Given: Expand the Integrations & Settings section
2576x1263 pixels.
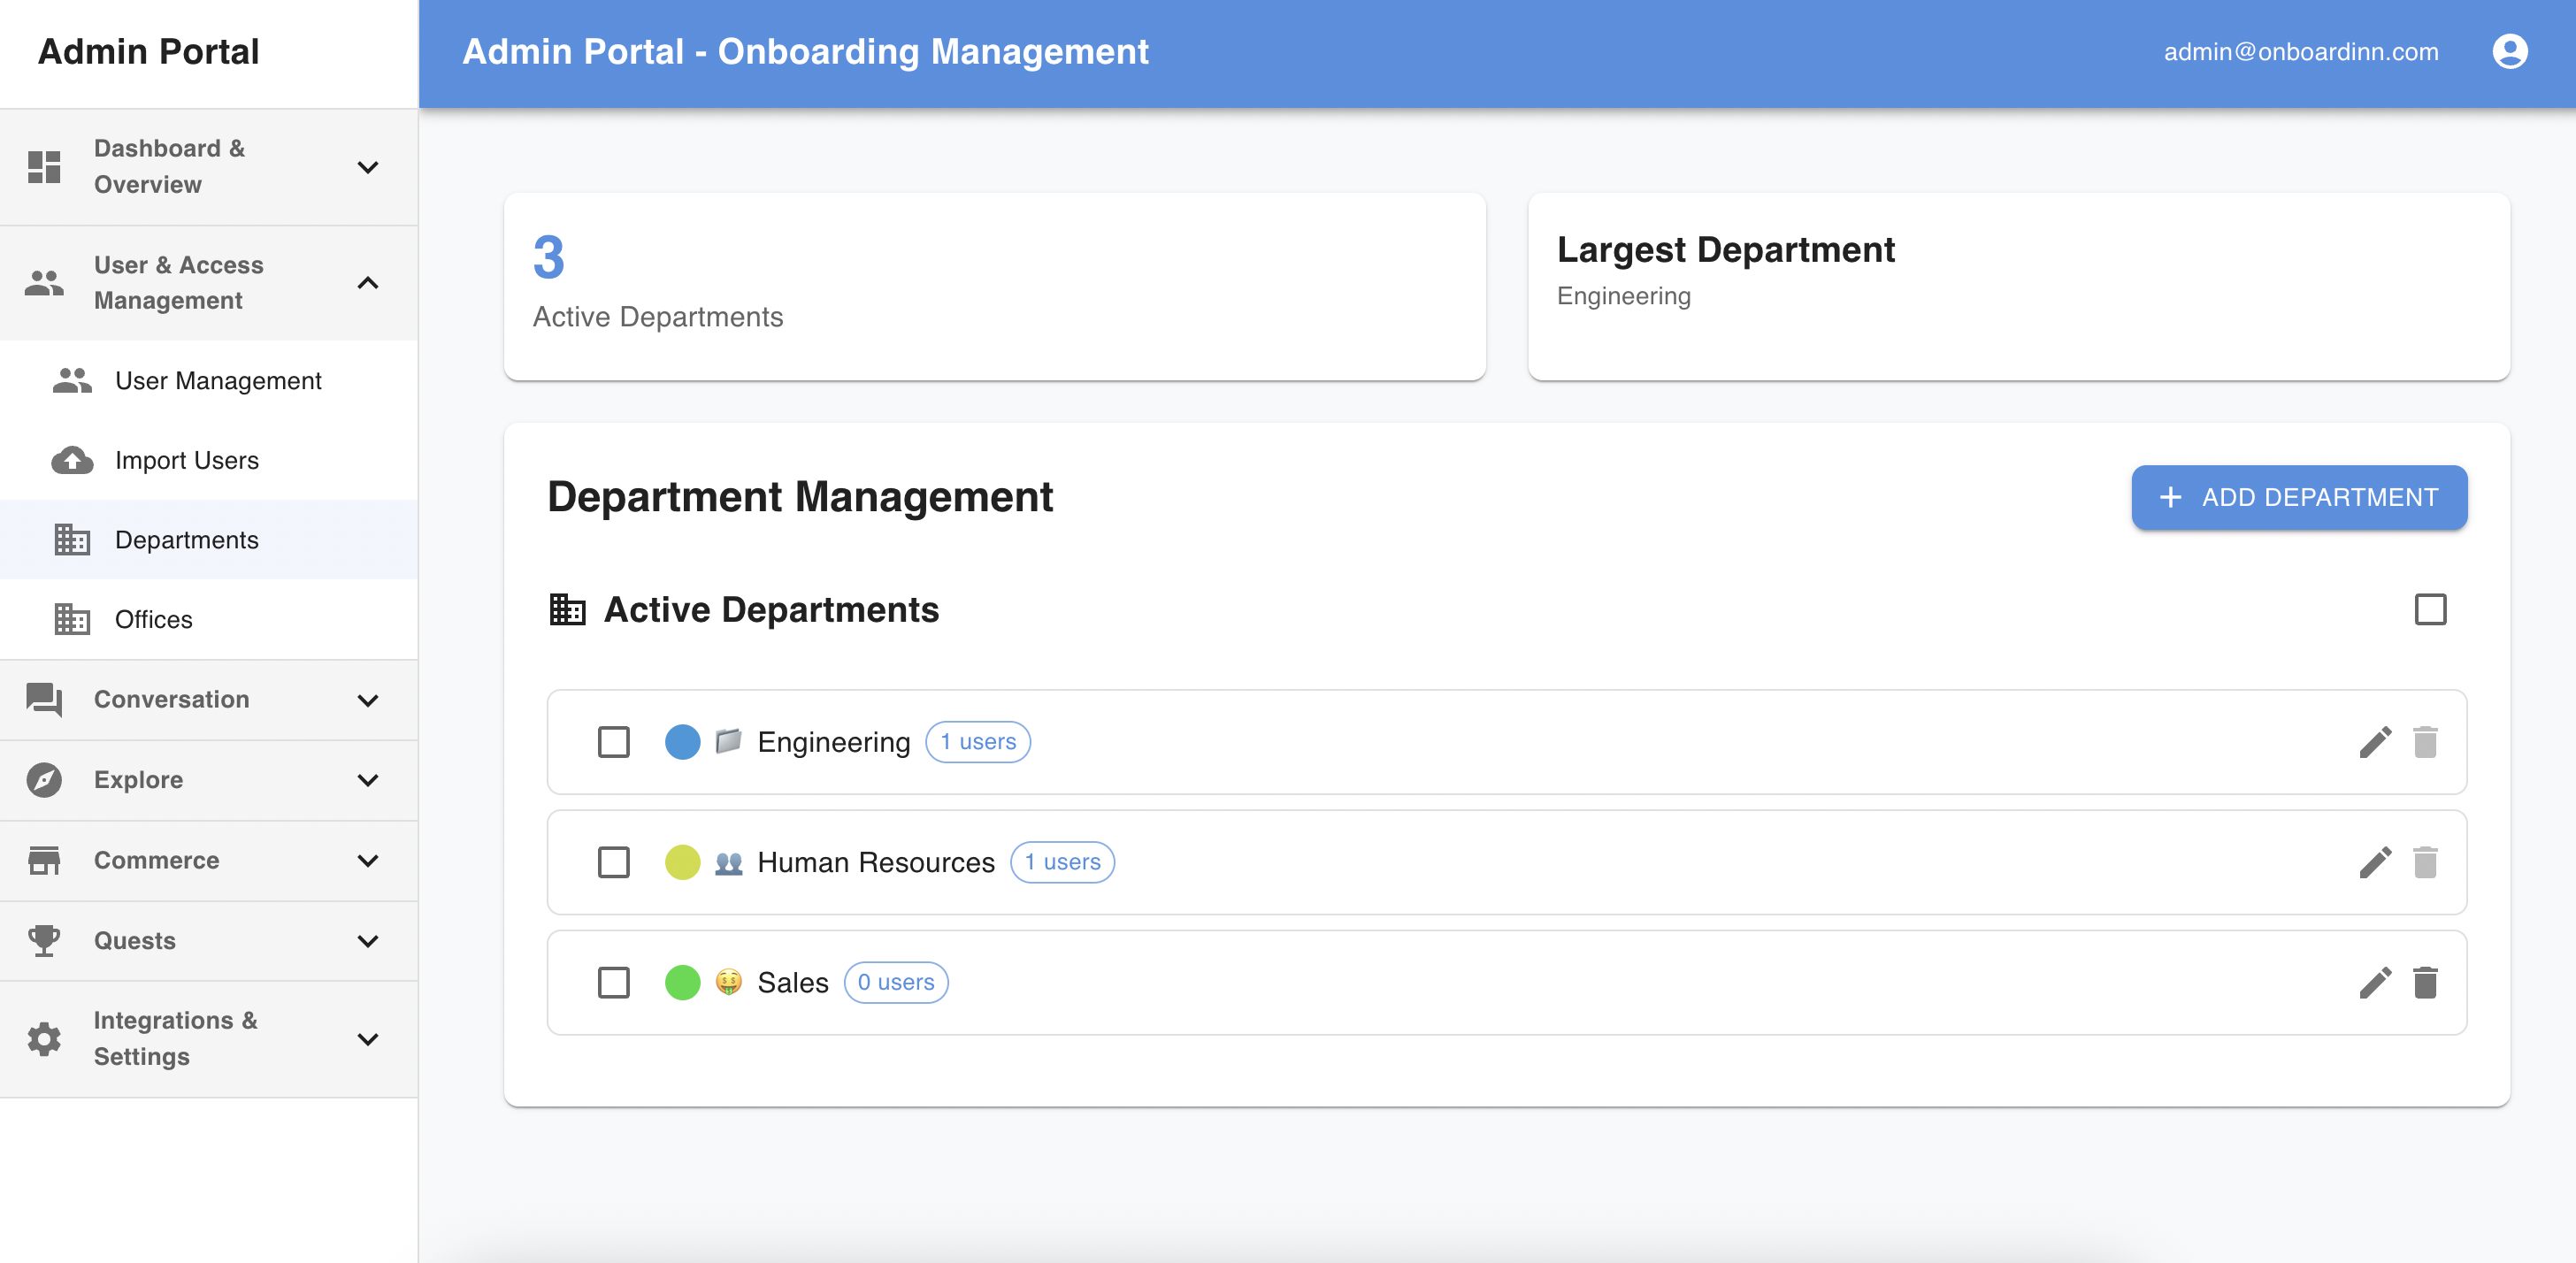Looking at the screenshot, I should tap(367, 1039).
